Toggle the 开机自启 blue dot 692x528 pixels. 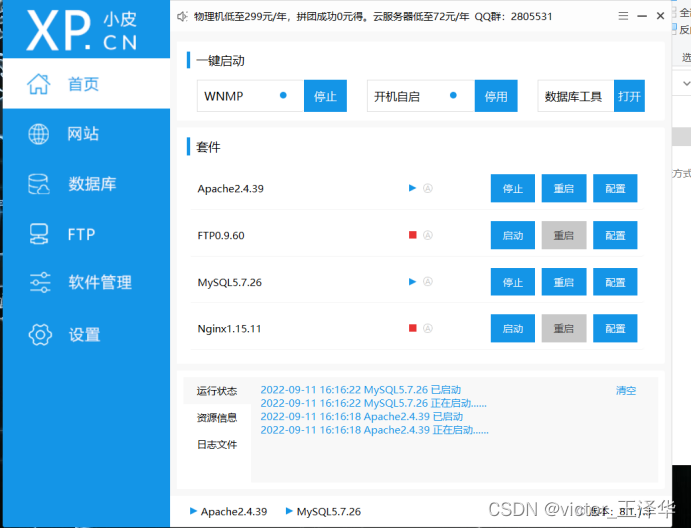pyautogui.click(x=453, y=95)
